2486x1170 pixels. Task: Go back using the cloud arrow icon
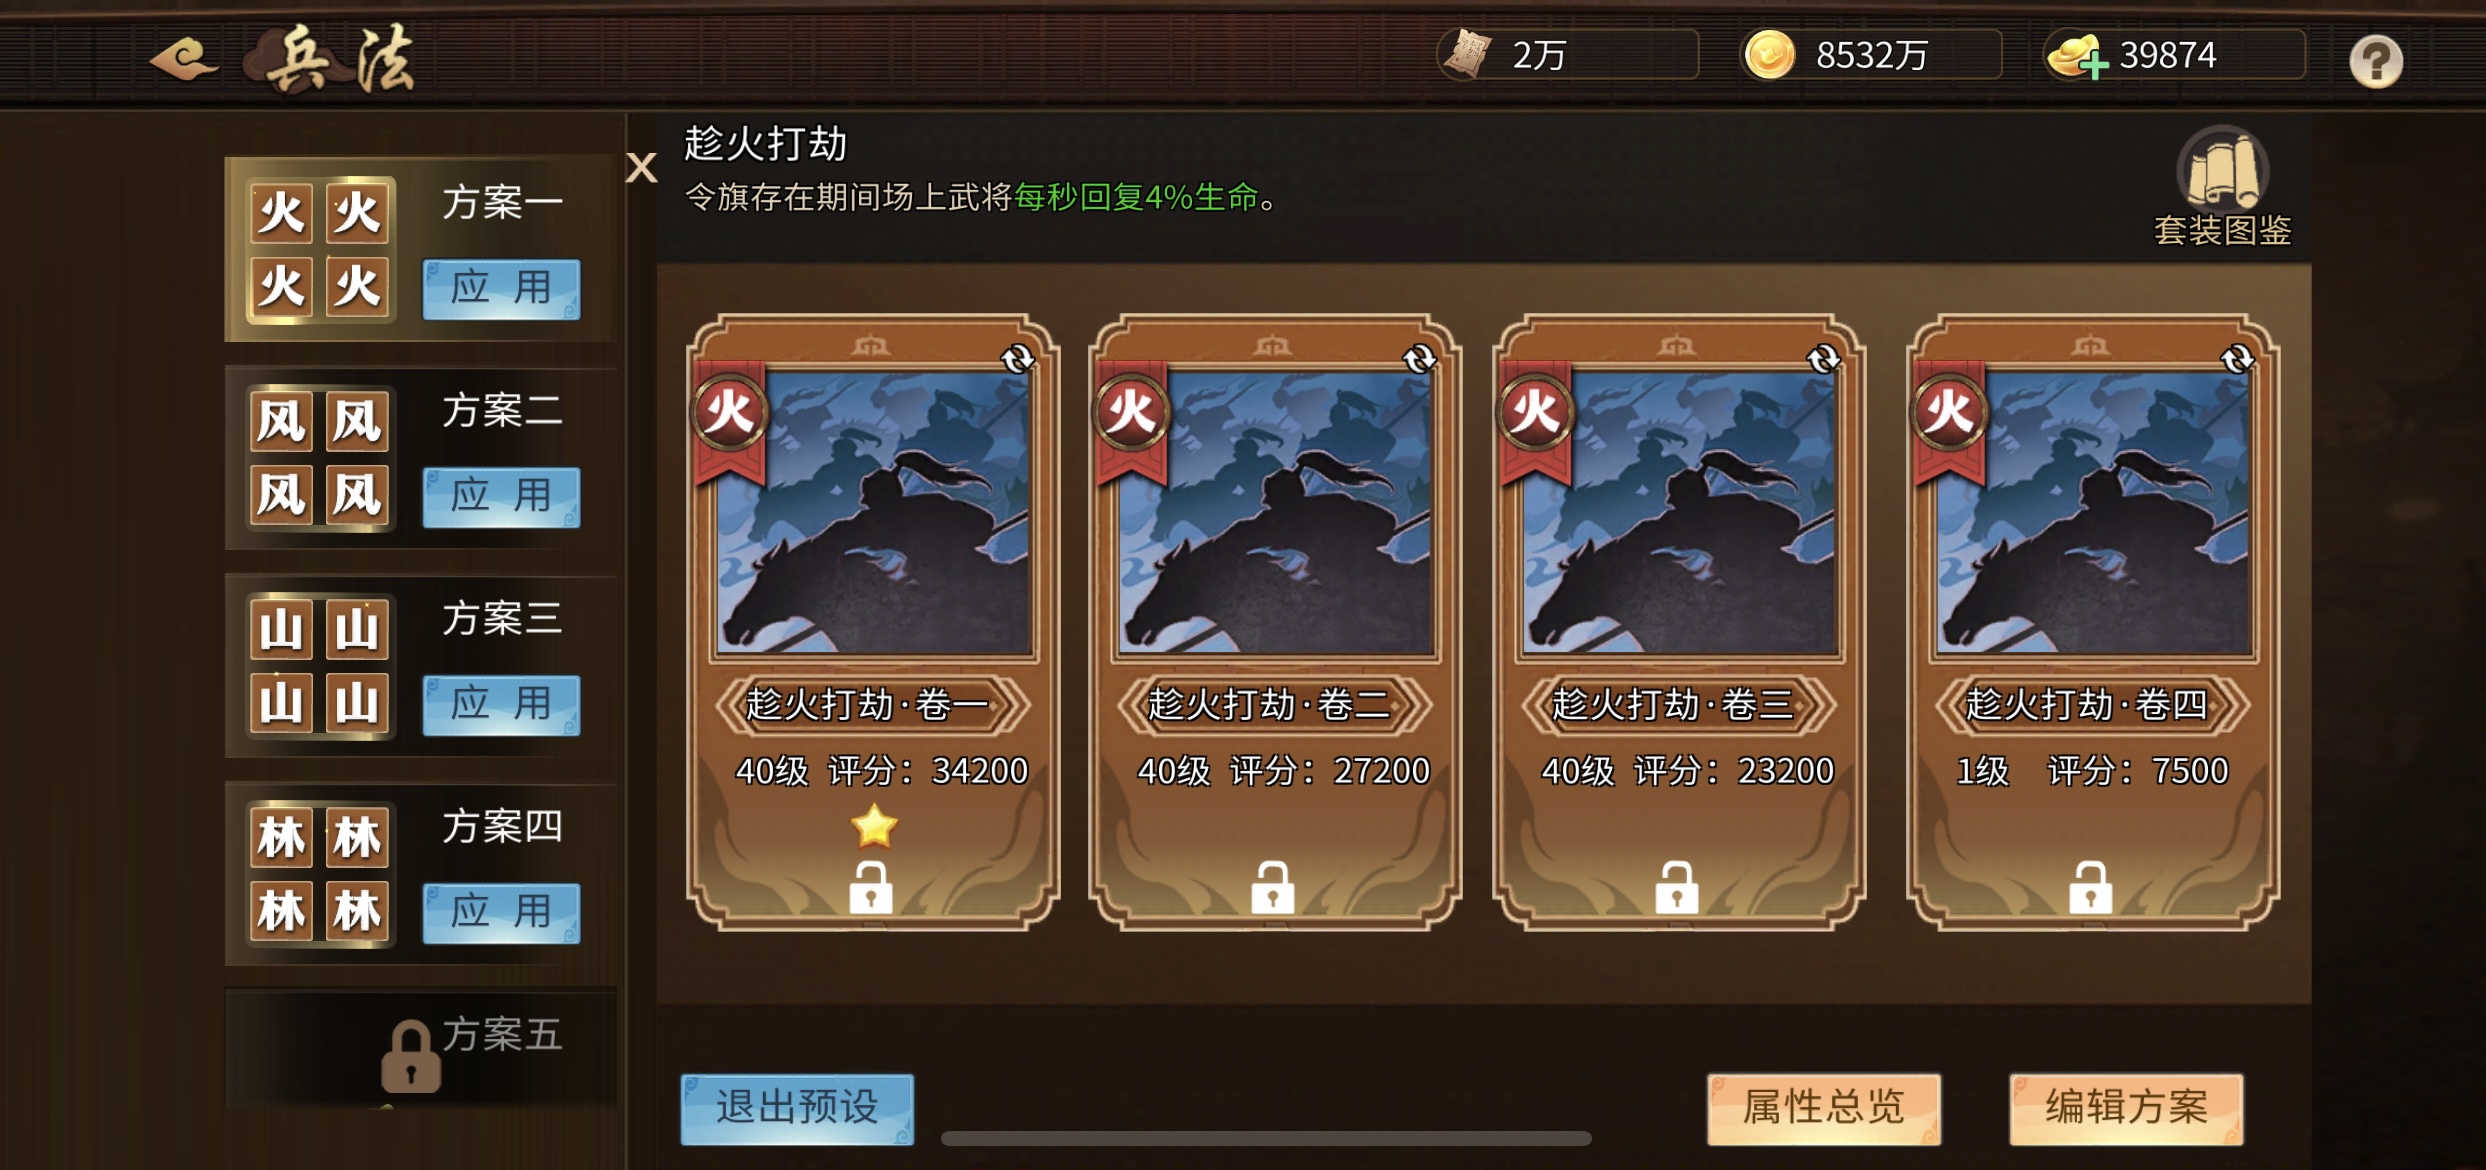click(183, 59)
